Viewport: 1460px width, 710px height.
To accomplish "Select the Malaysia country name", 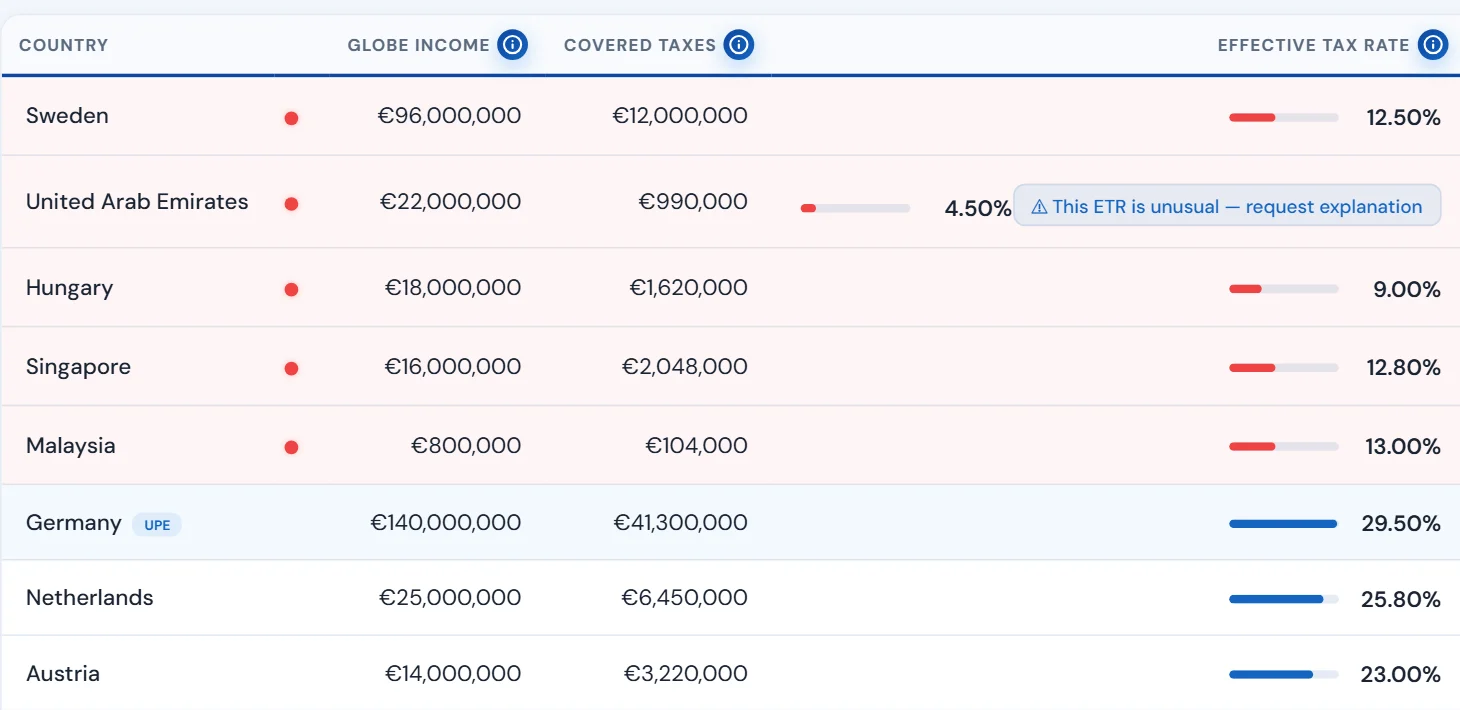I will [x=70, y=446].
